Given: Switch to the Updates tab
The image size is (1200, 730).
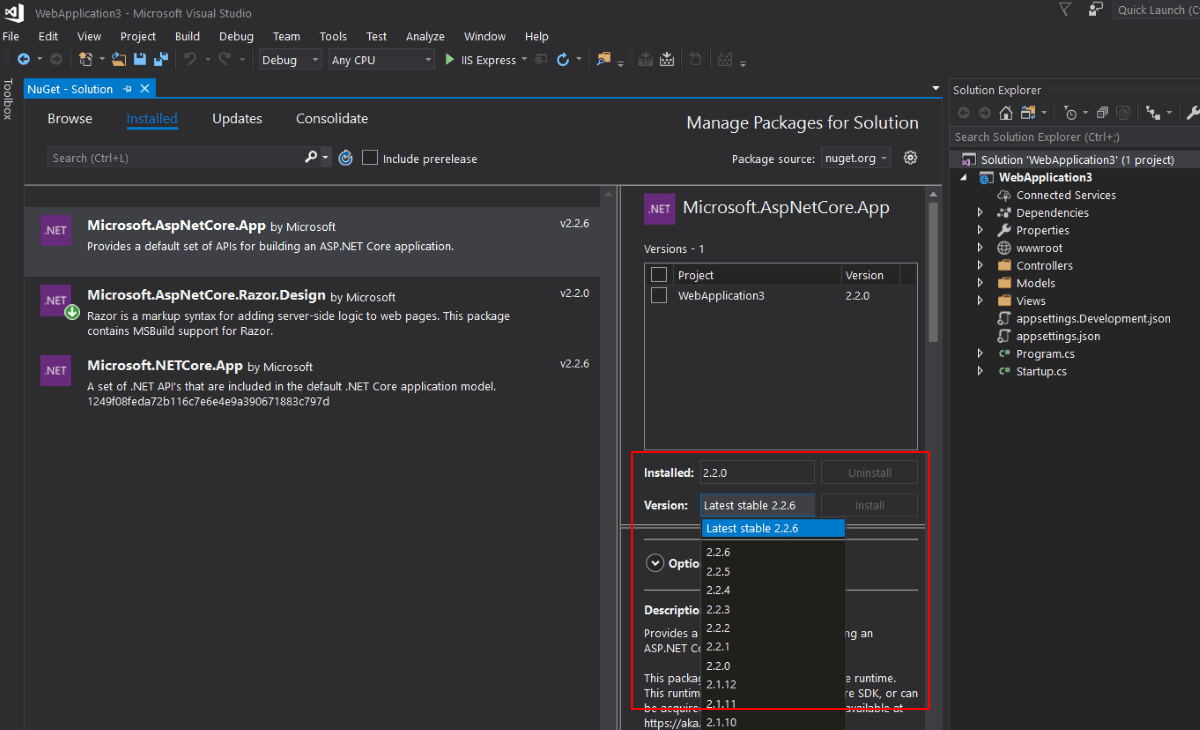Looking at the screenshot, I should pyautogui.click(x=237, y=119).
